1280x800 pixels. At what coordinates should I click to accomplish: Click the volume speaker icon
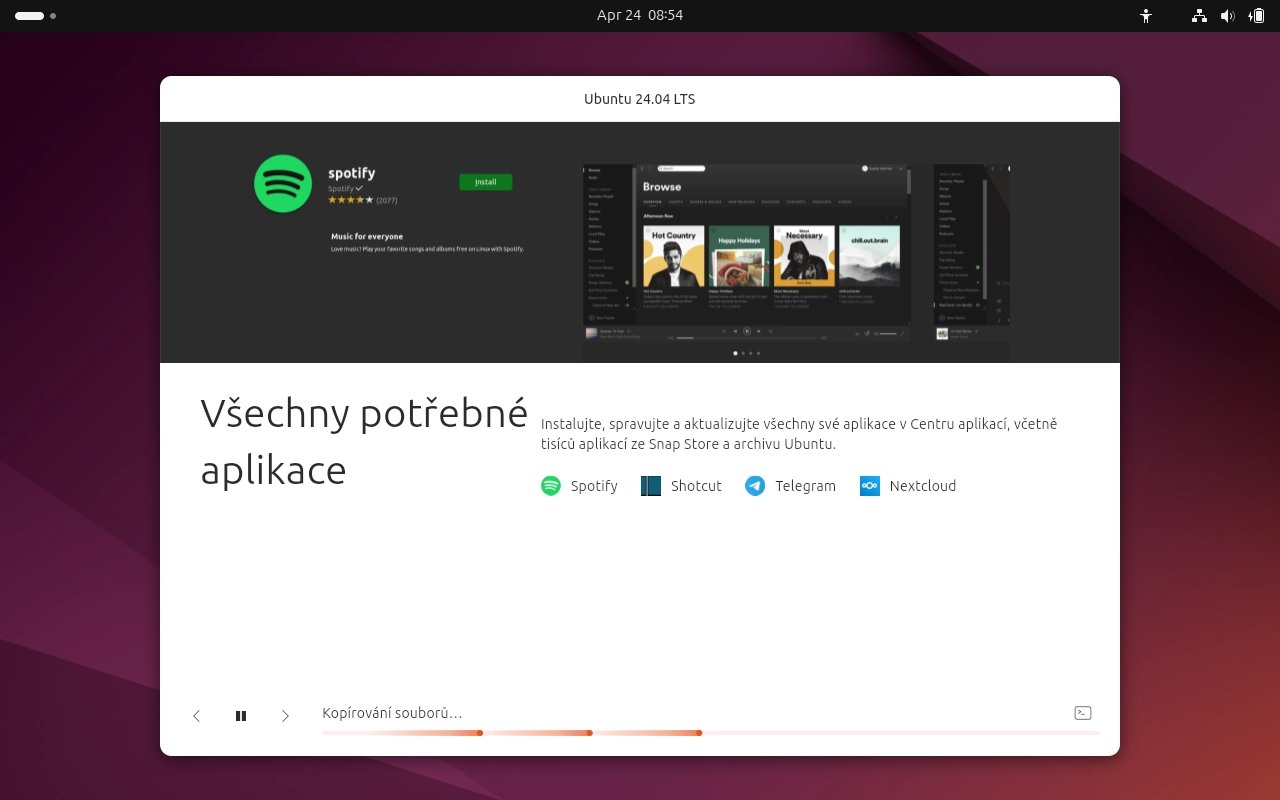click(x=1228, y=16)
